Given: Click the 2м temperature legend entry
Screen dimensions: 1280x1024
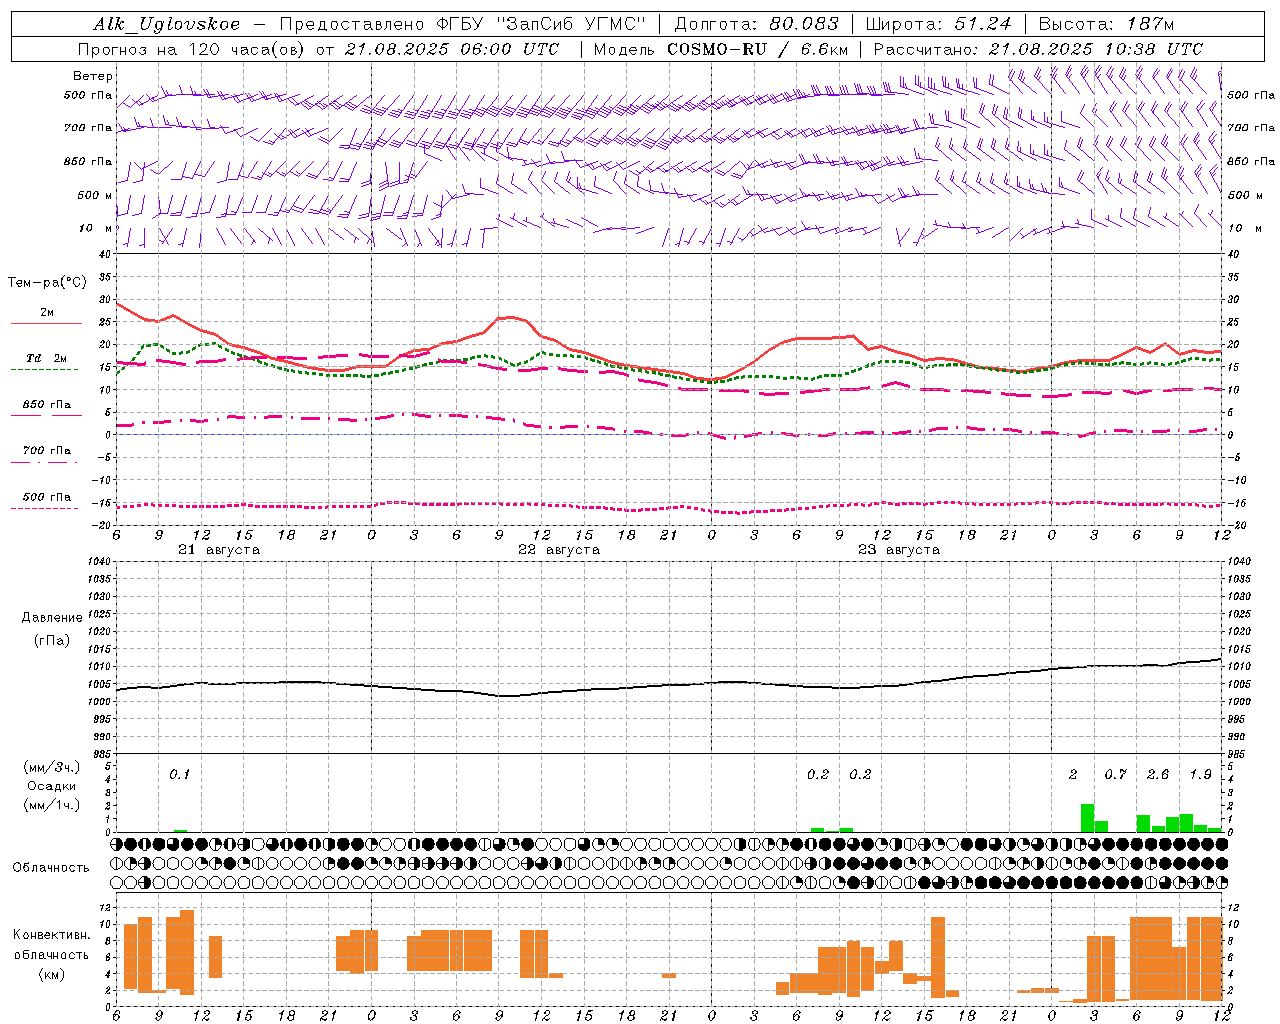Looking at the screenshot, I should pos(47,312).
